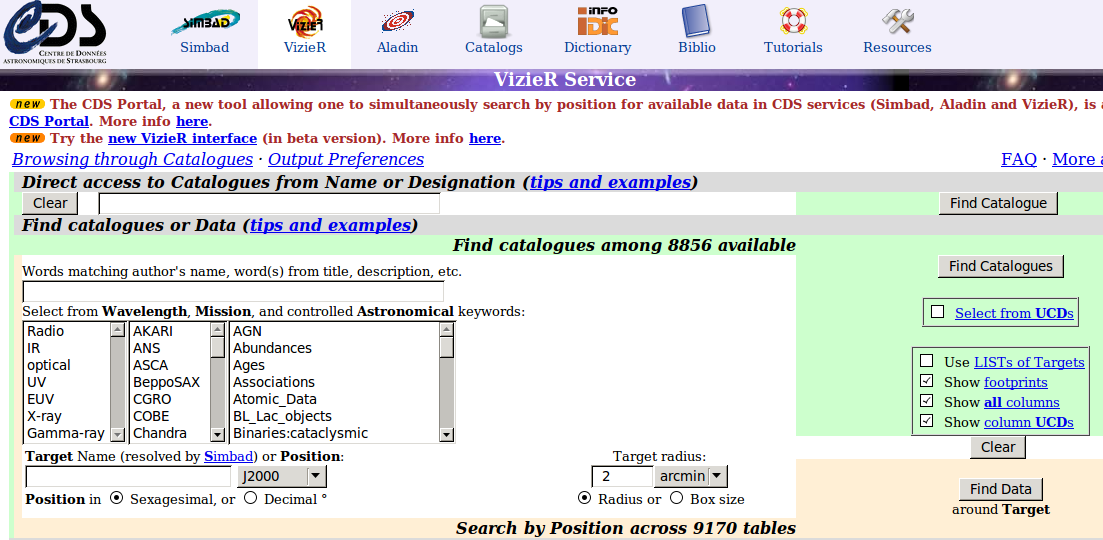Click down arrow of Wavelength list scrollbar
Viewport: 1103px width, 540px height.
coord(117,435)
